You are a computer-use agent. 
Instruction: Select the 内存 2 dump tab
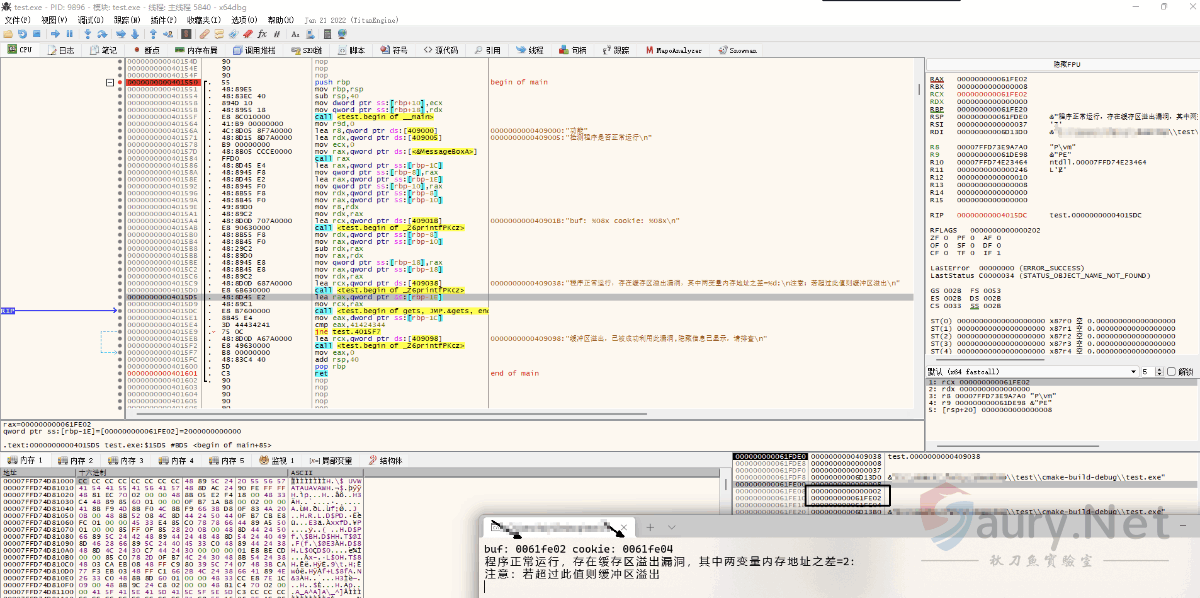76,460
